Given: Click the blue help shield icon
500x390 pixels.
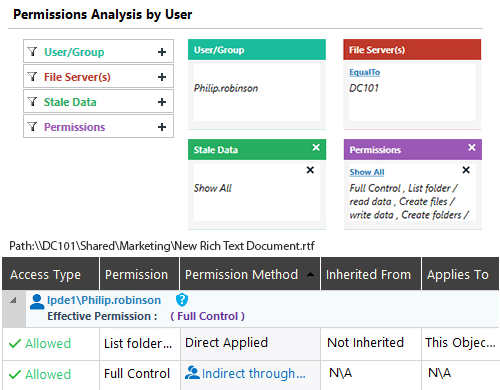Looking at the screenshot, I should click(x=182, y=300).
